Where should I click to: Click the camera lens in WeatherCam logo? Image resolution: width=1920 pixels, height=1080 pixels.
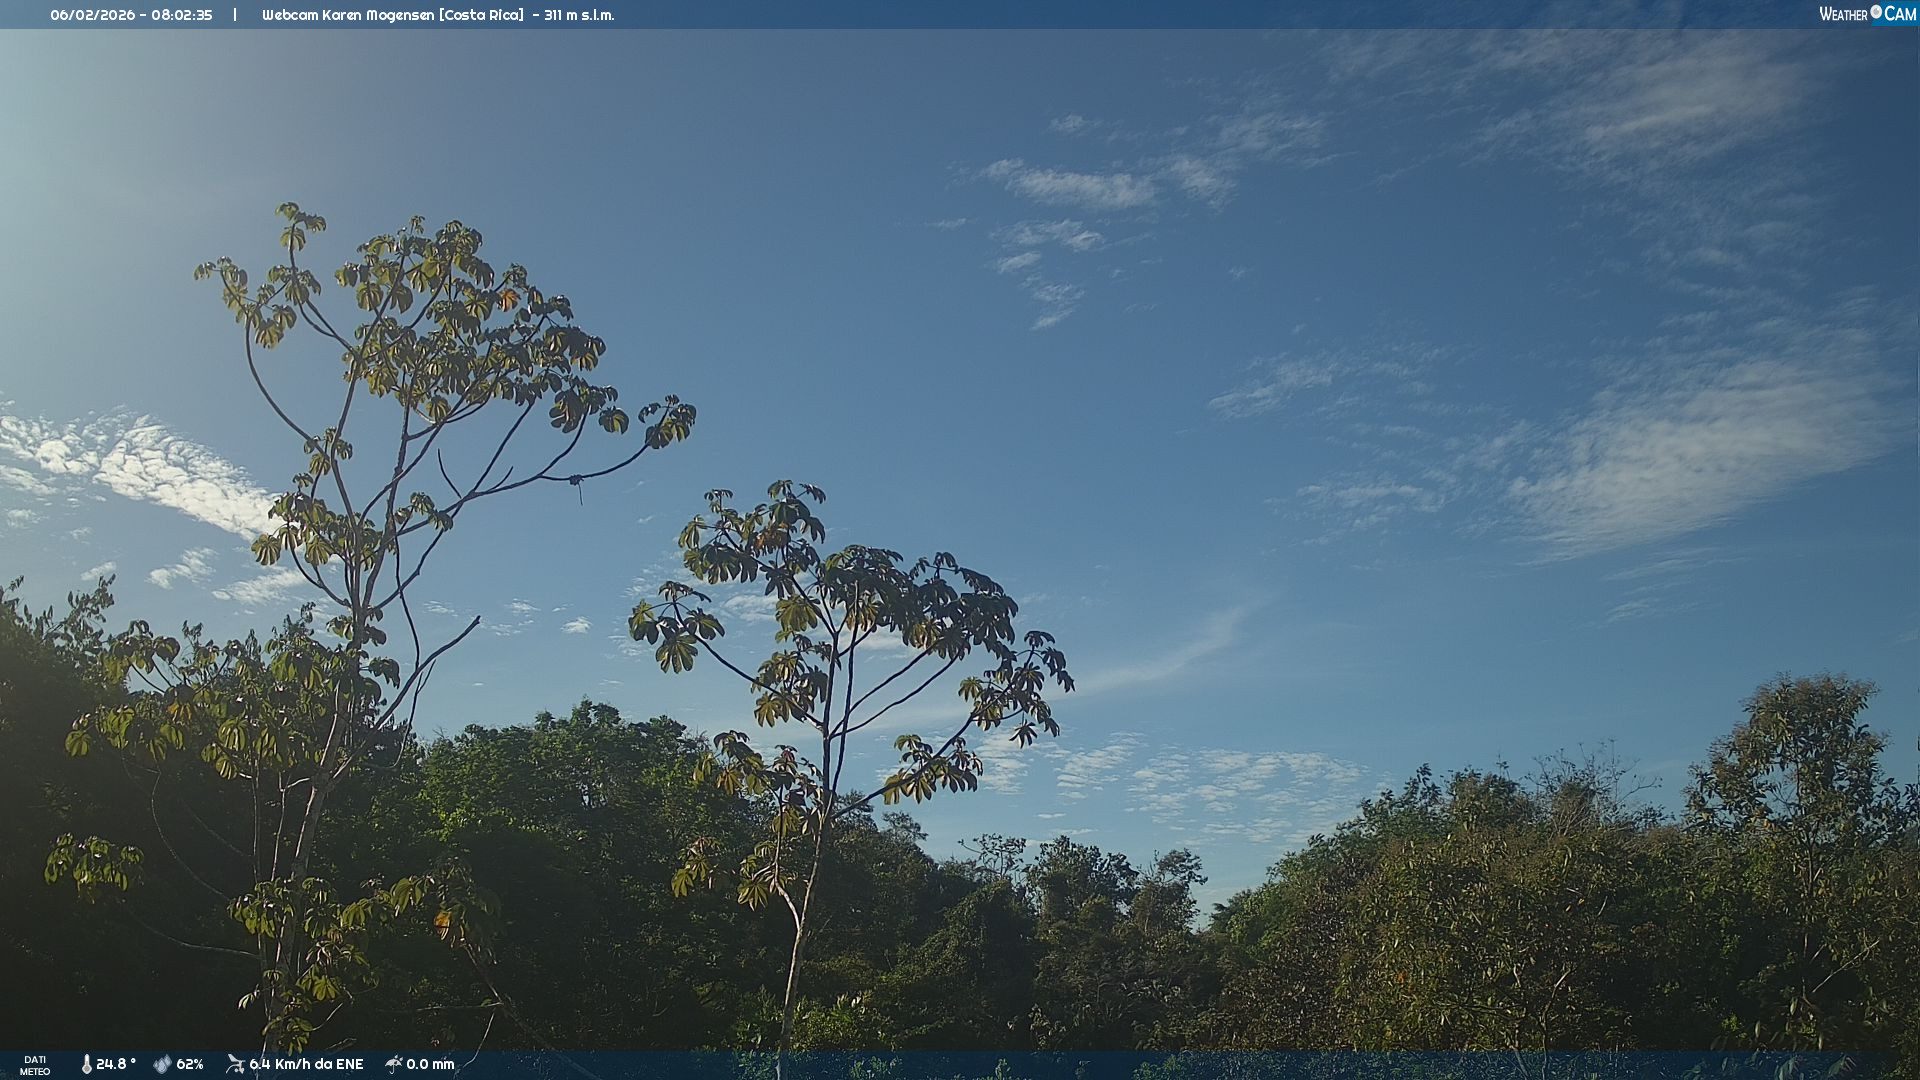point(1876,12)
